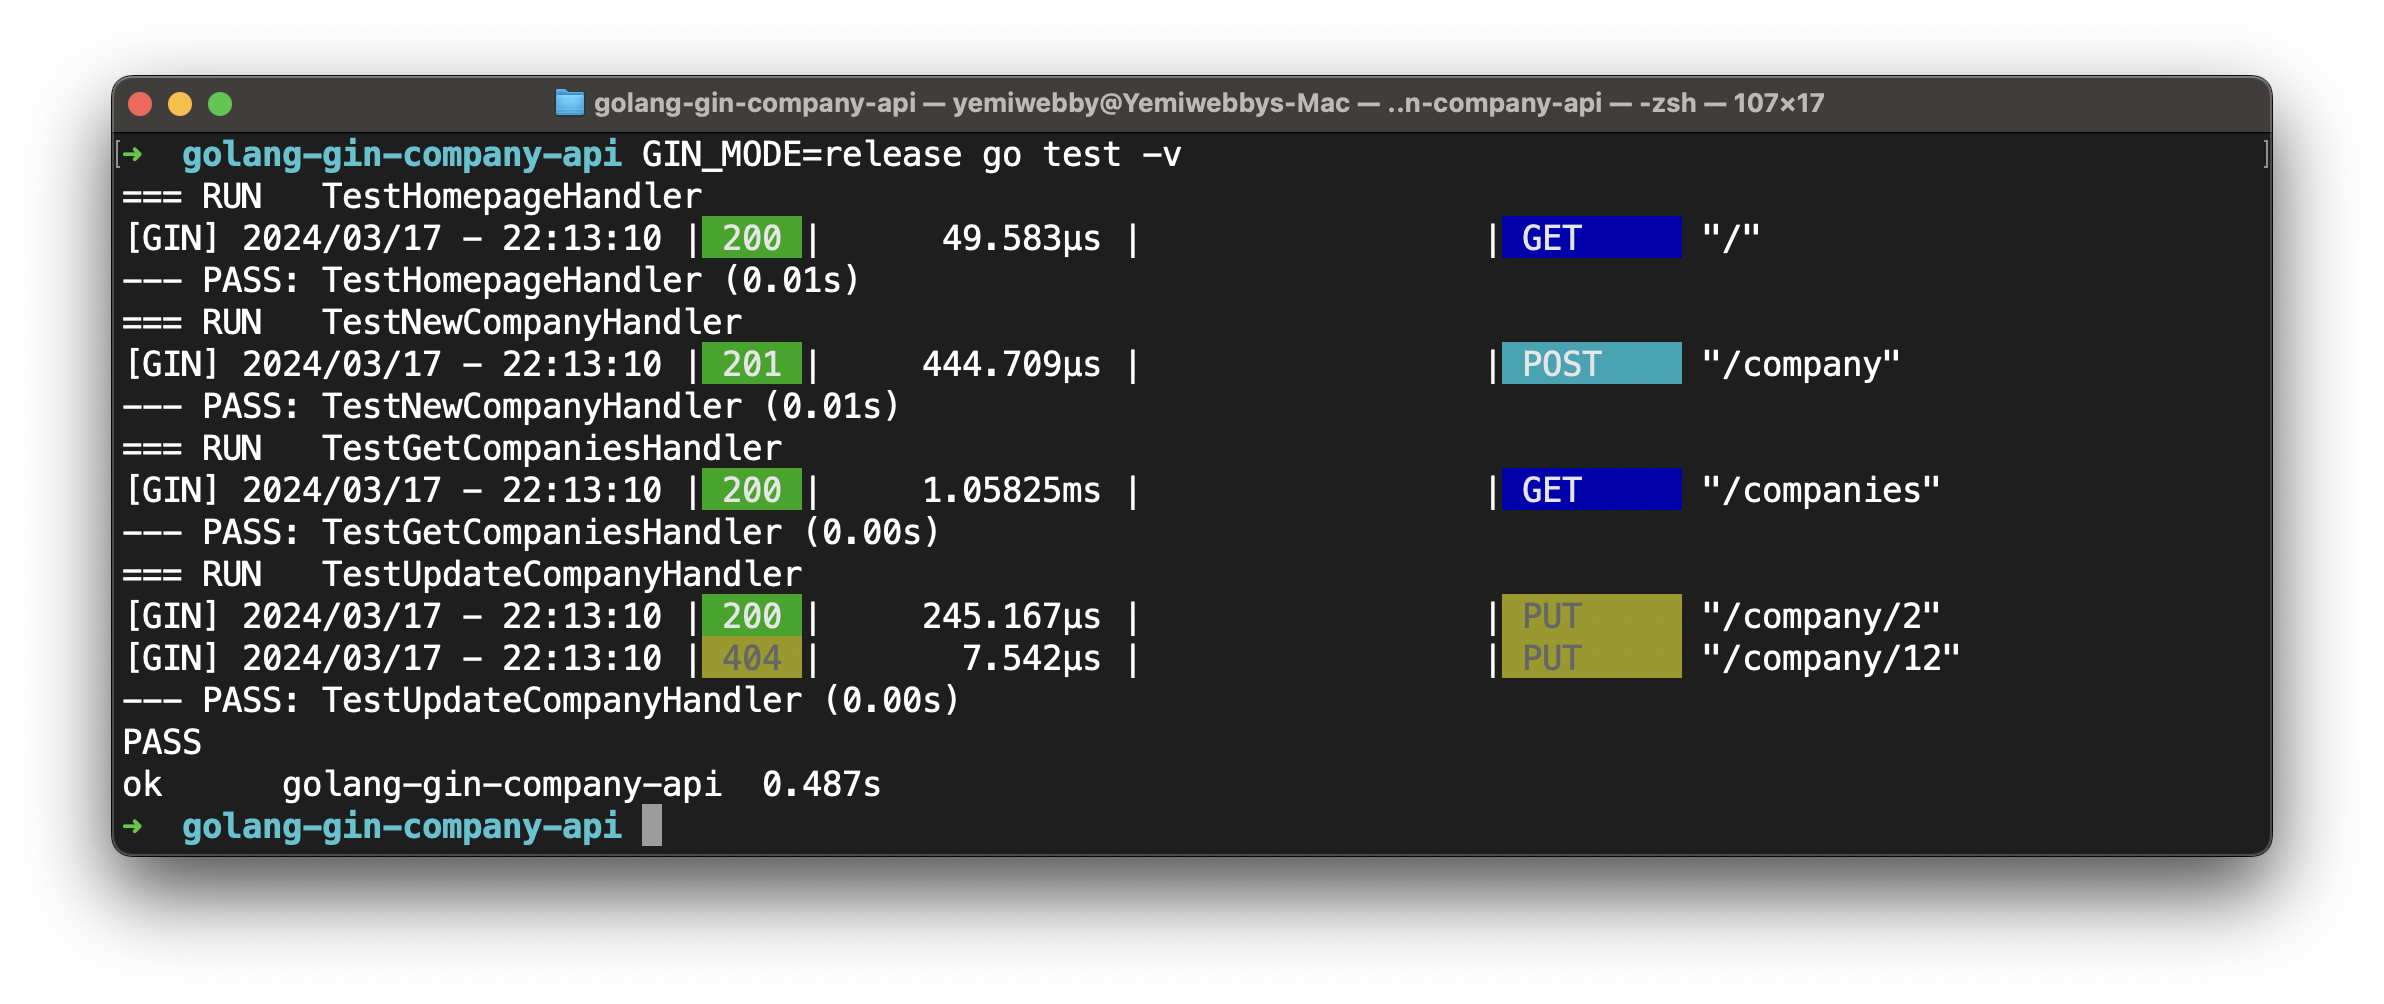Click the green maximize traffic light button
This screenshot has width=2384, height=1004.
220,102
